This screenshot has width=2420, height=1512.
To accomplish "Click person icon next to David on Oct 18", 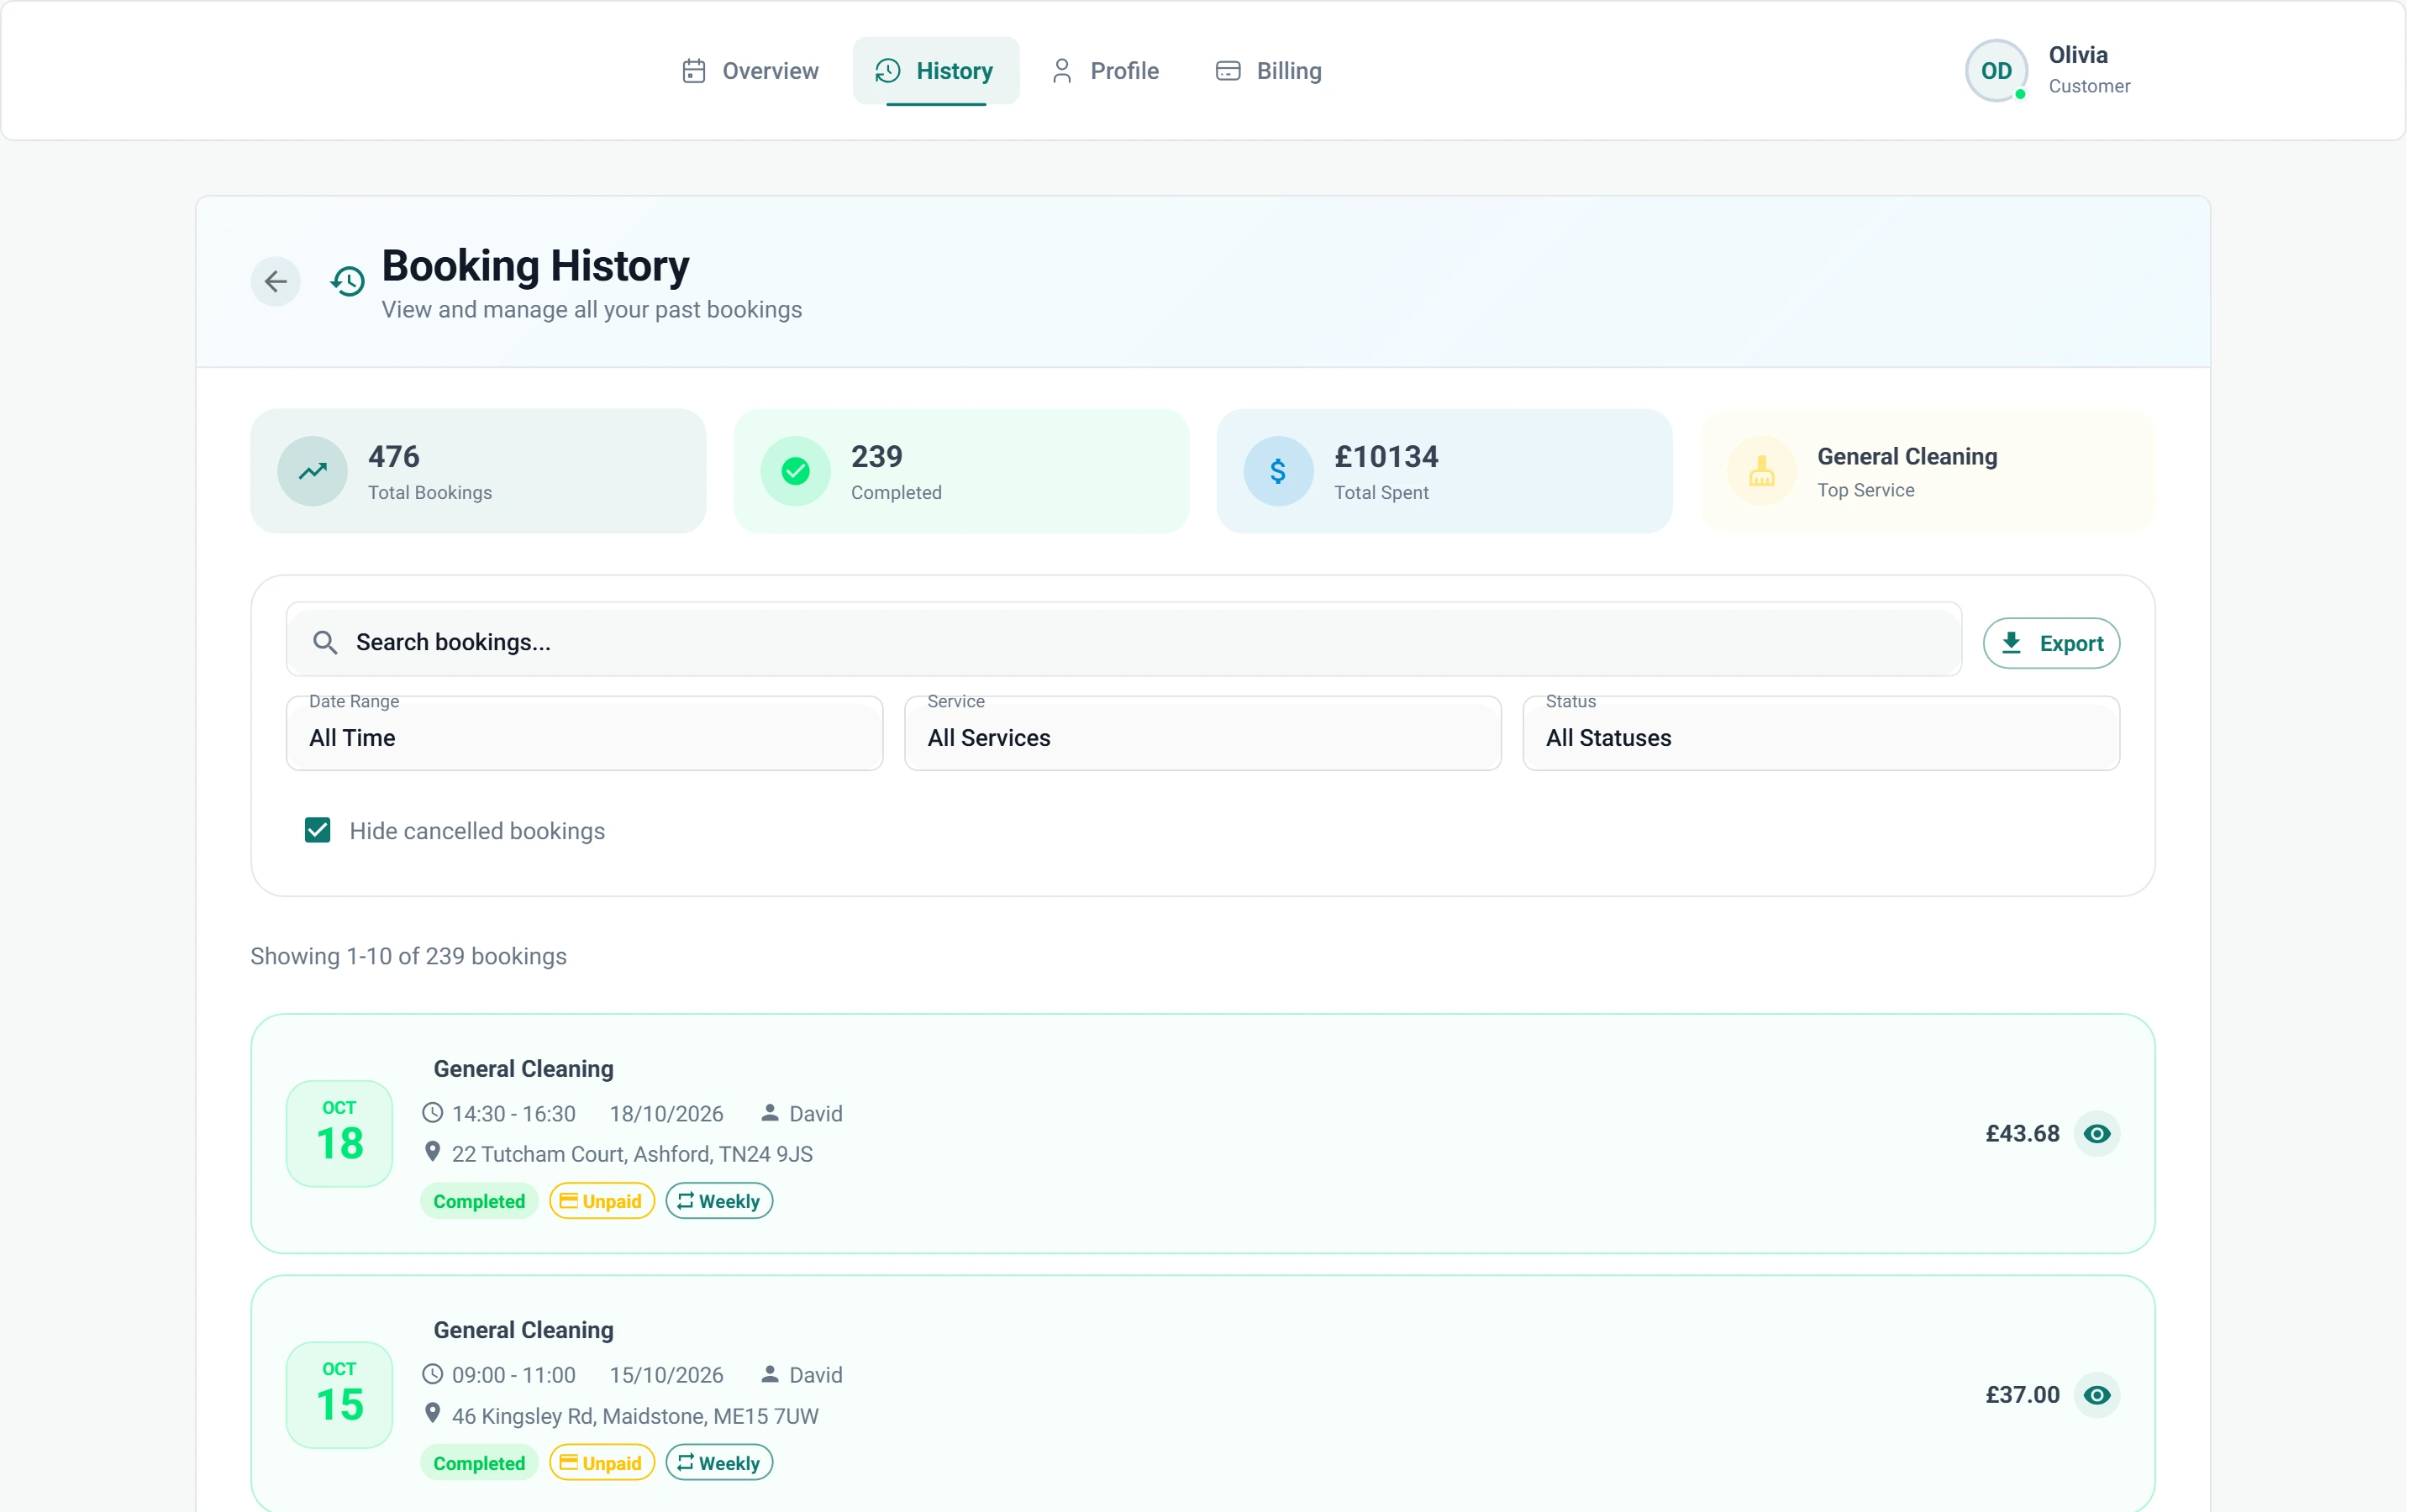I will [x=770, y=1112].
